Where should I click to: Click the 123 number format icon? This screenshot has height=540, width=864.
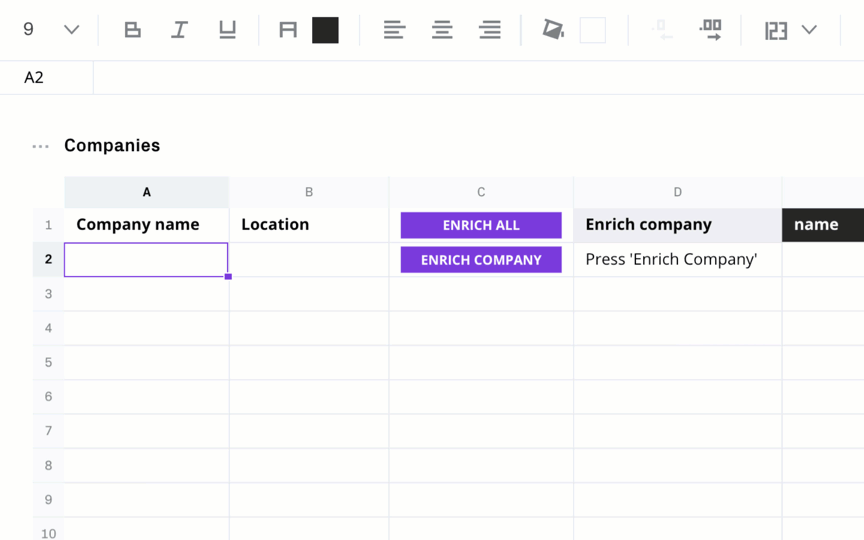coord(776,30)
